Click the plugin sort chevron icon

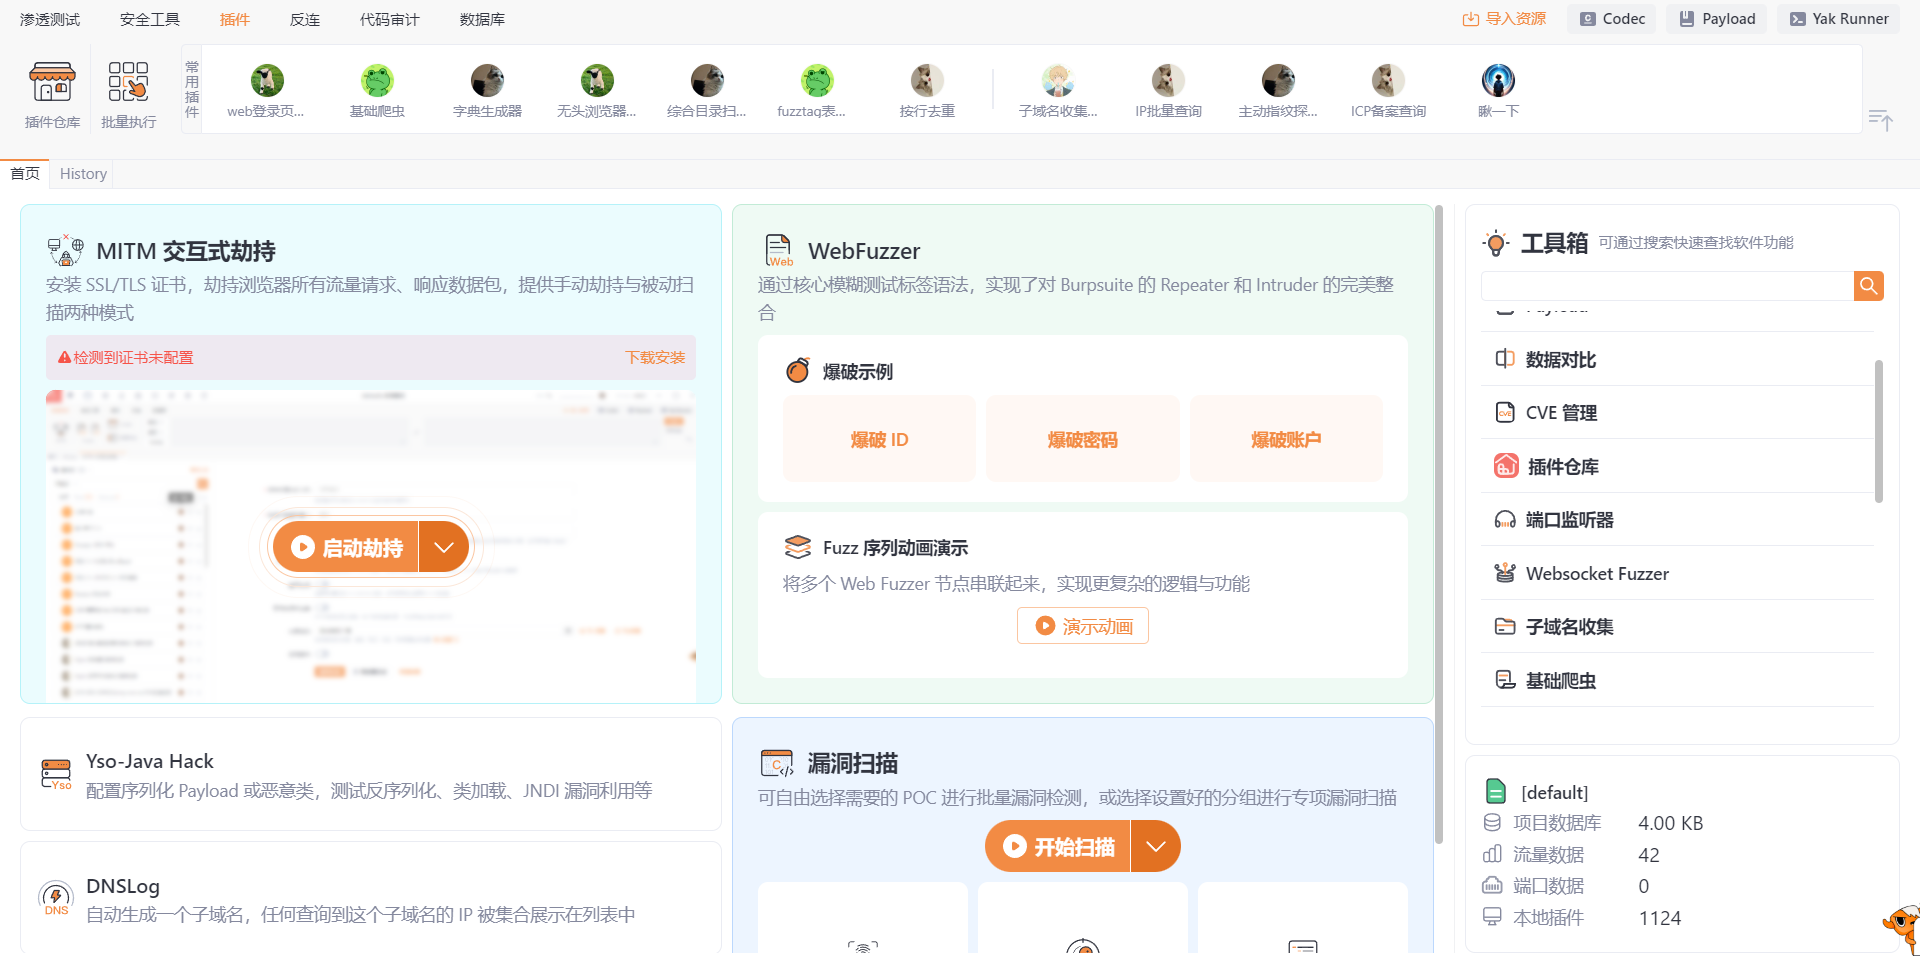1881,121
